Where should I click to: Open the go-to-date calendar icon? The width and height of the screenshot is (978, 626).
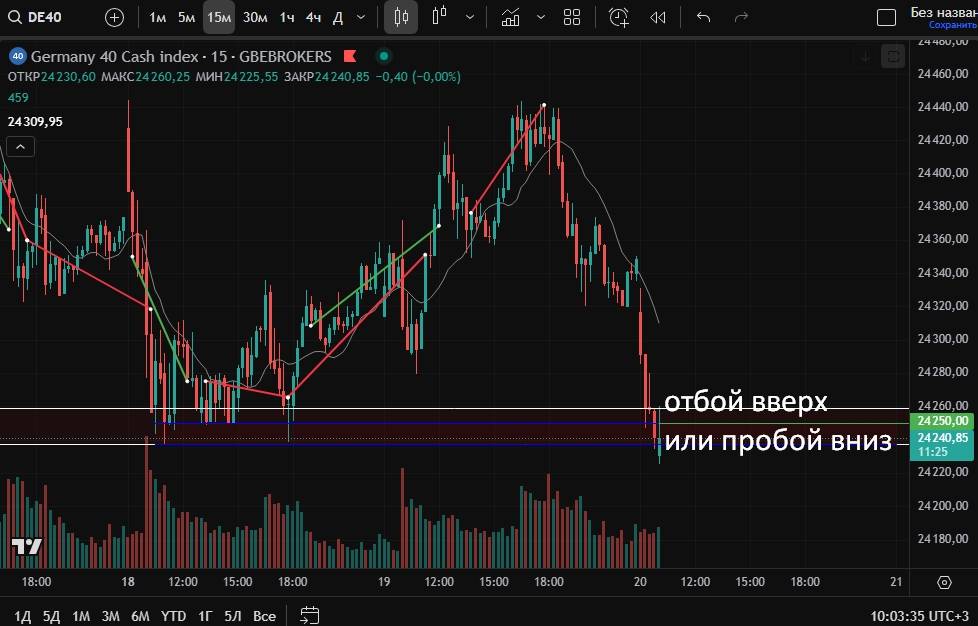(x=309, y=615)
